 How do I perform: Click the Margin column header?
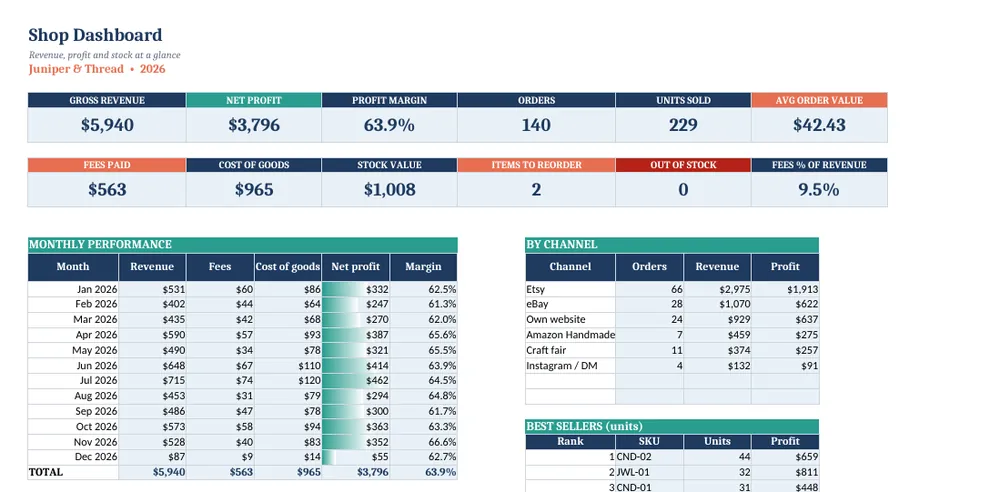(x=423, y=267)
